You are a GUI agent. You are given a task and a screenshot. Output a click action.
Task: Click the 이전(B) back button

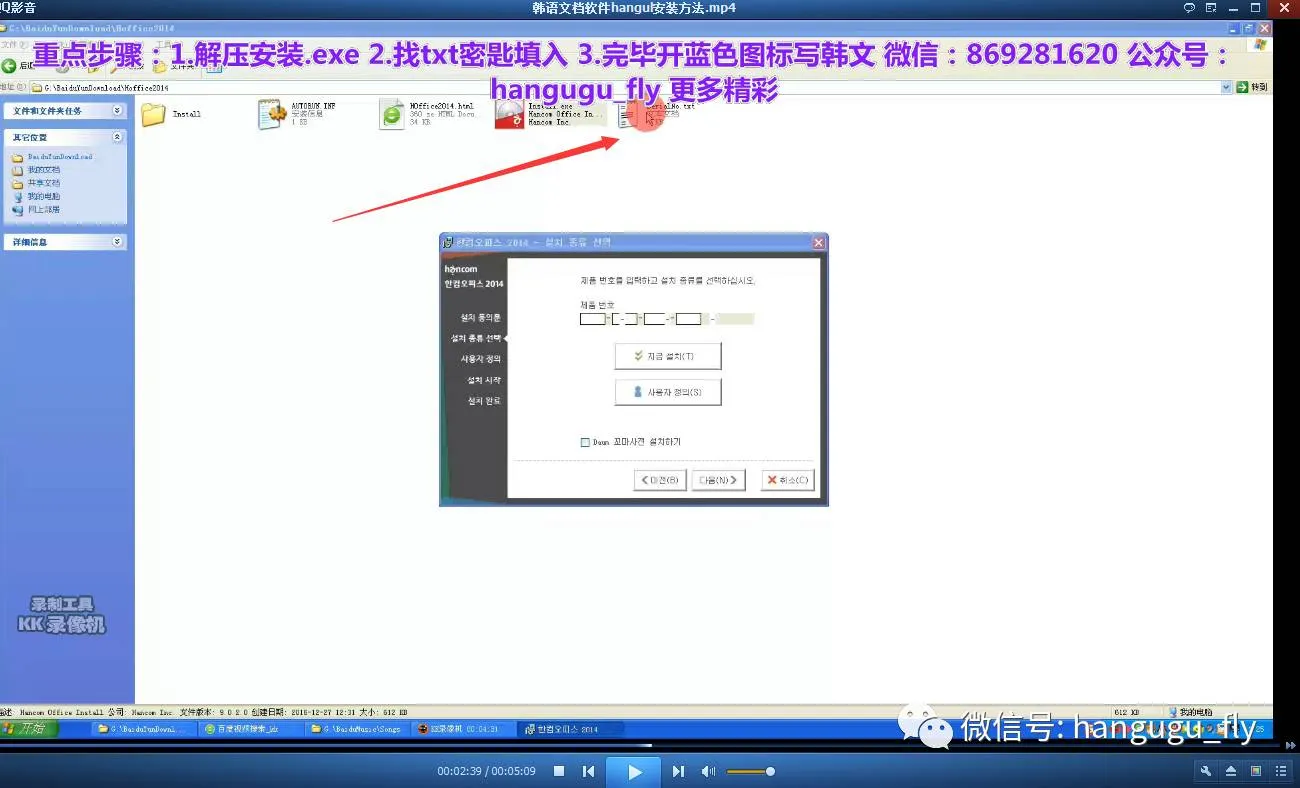(660, 480)
